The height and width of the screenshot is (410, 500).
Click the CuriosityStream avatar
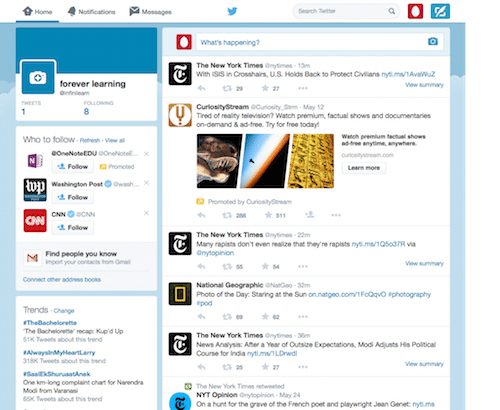coord(180,115)
